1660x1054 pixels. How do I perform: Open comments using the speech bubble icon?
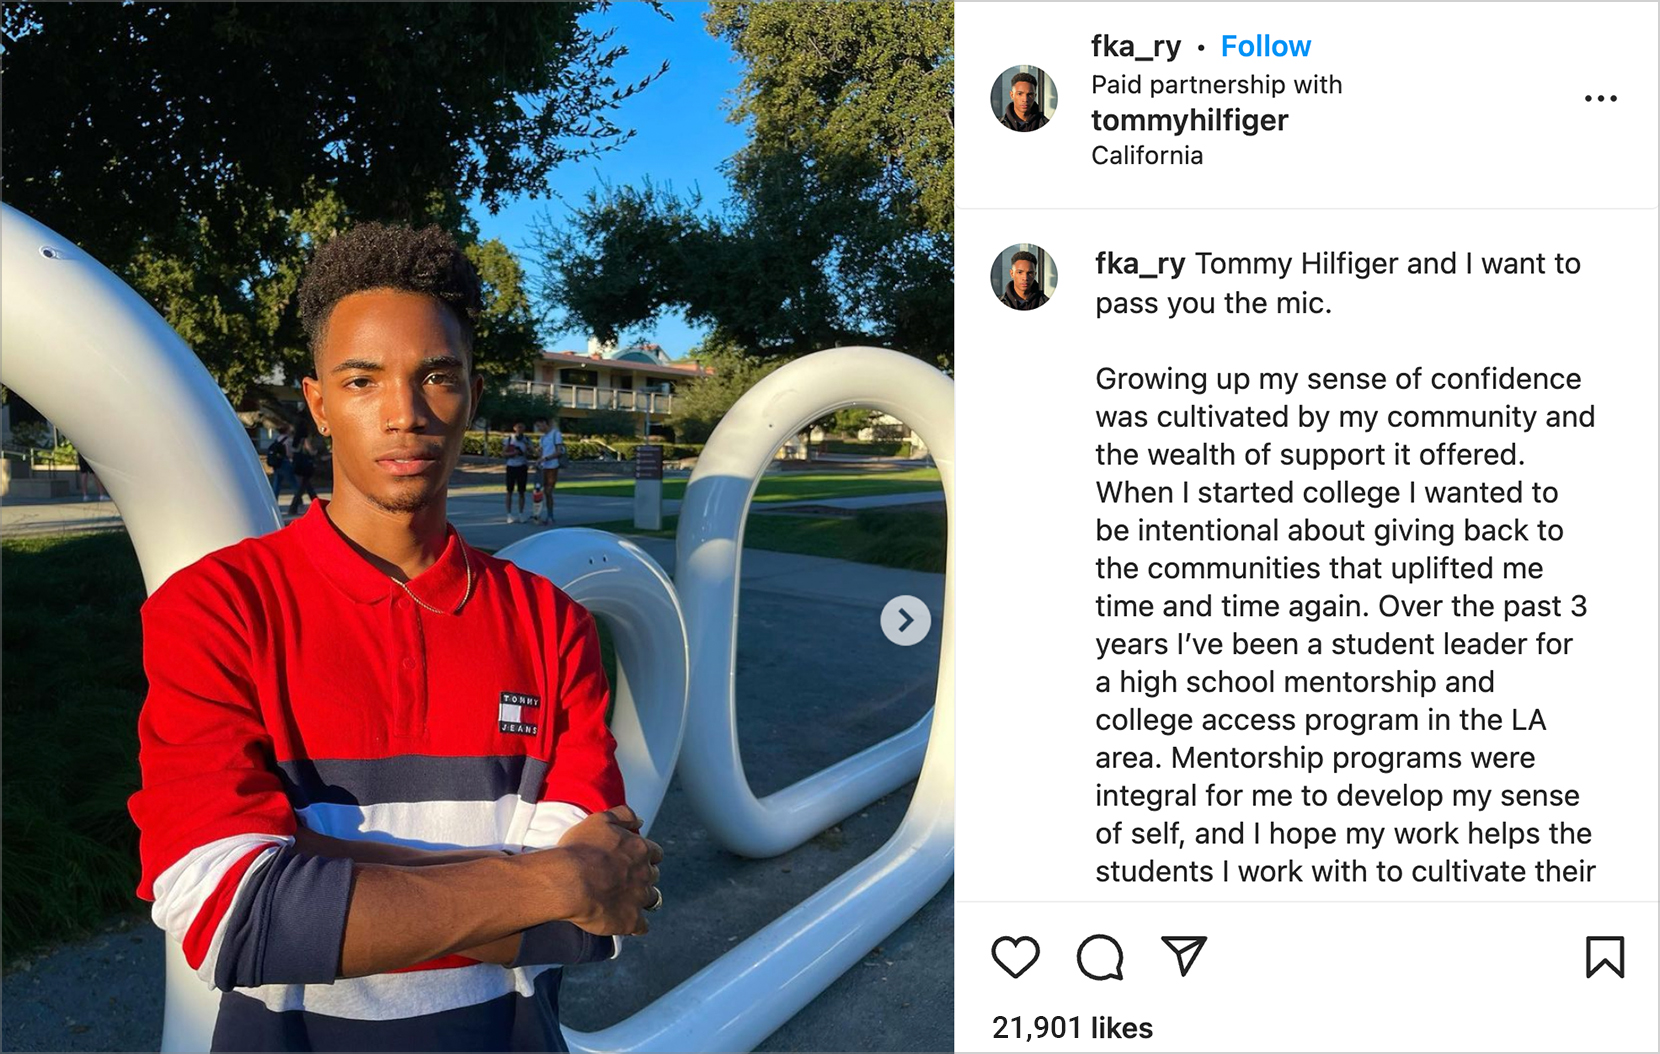[1100, 957]
